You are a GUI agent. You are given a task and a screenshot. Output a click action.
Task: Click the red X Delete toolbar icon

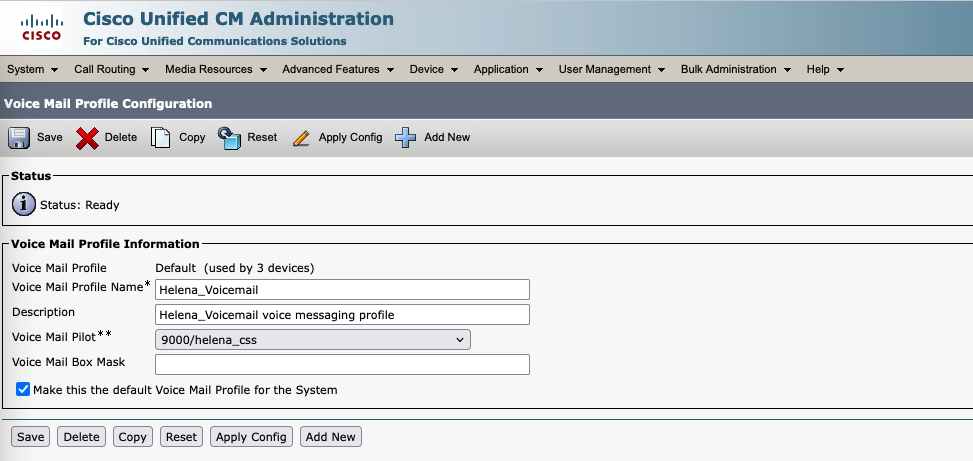click(x=88, y=138)
